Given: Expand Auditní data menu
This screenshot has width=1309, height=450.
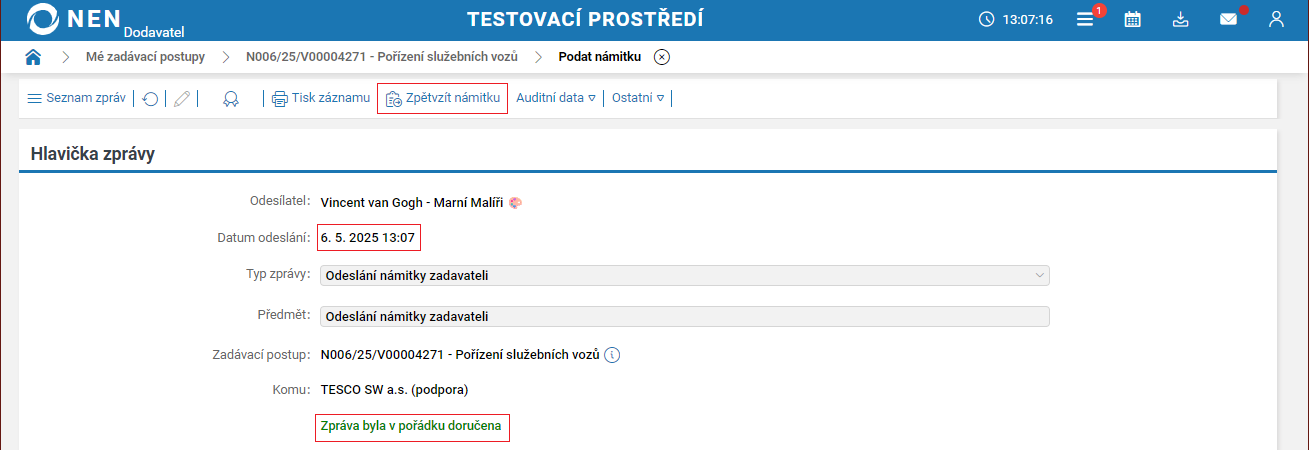Looking at the screenshot, I should click(556, 98).
